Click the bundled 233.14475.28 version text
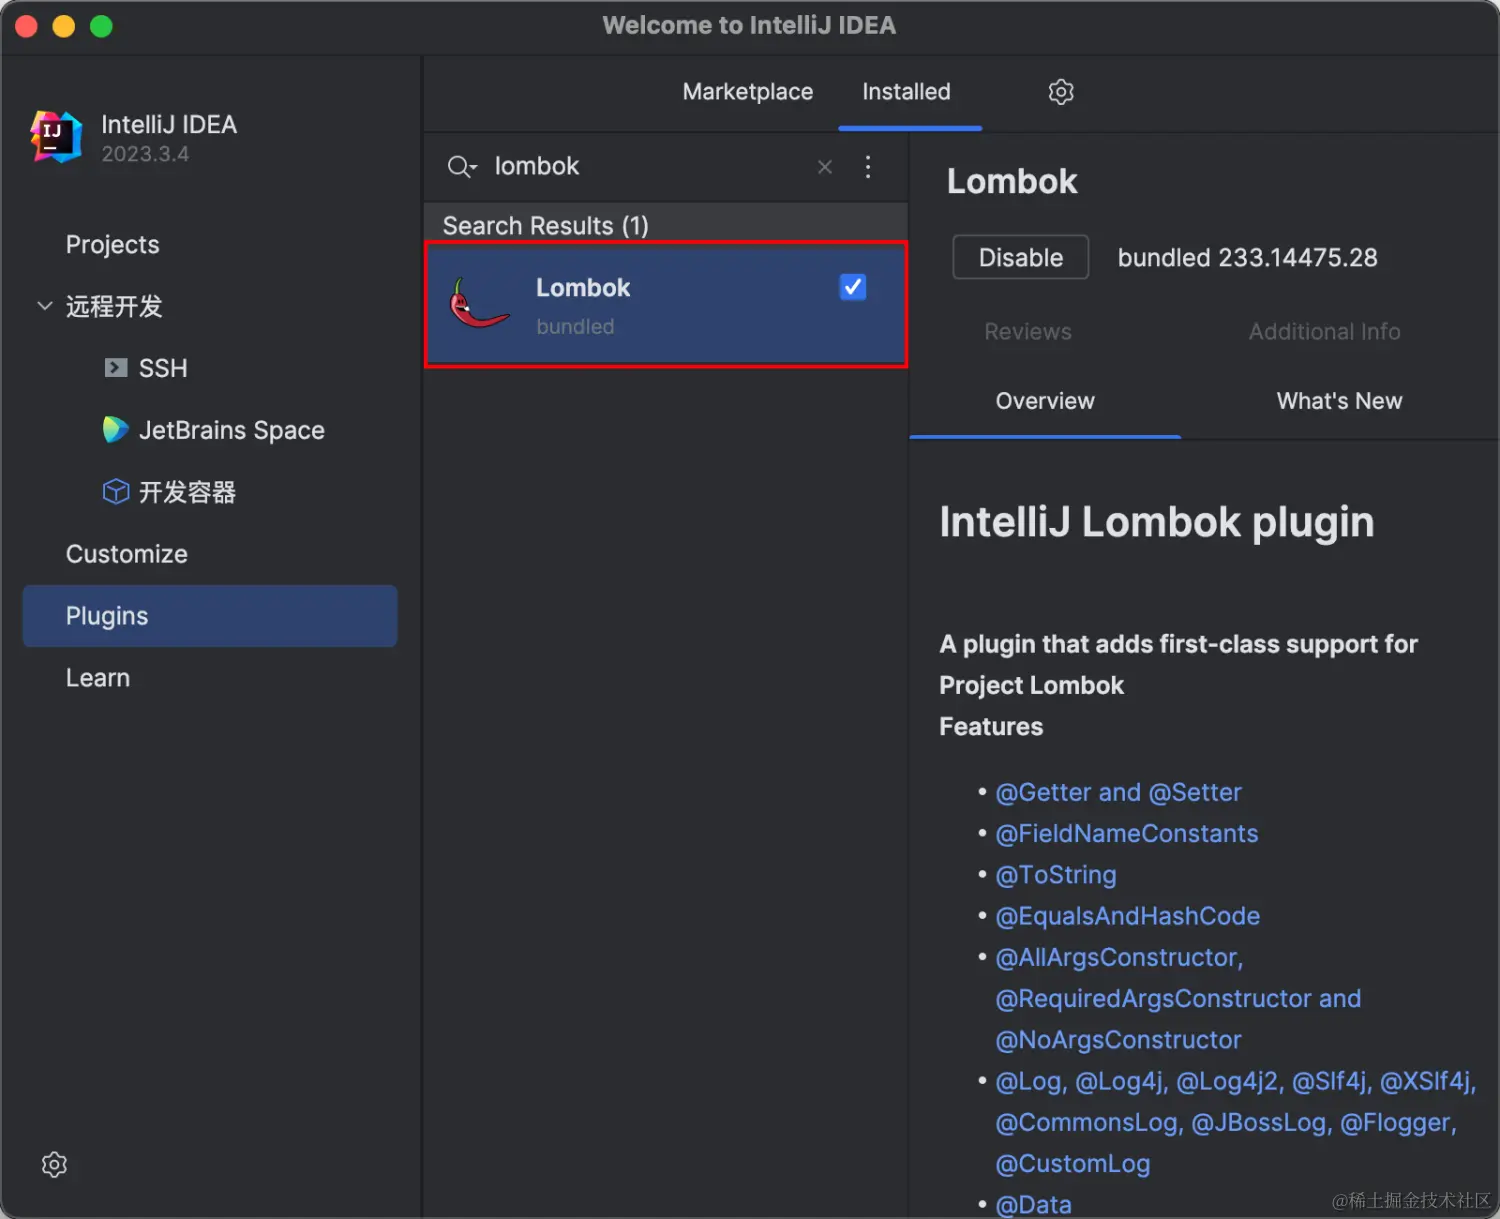 1247,258
